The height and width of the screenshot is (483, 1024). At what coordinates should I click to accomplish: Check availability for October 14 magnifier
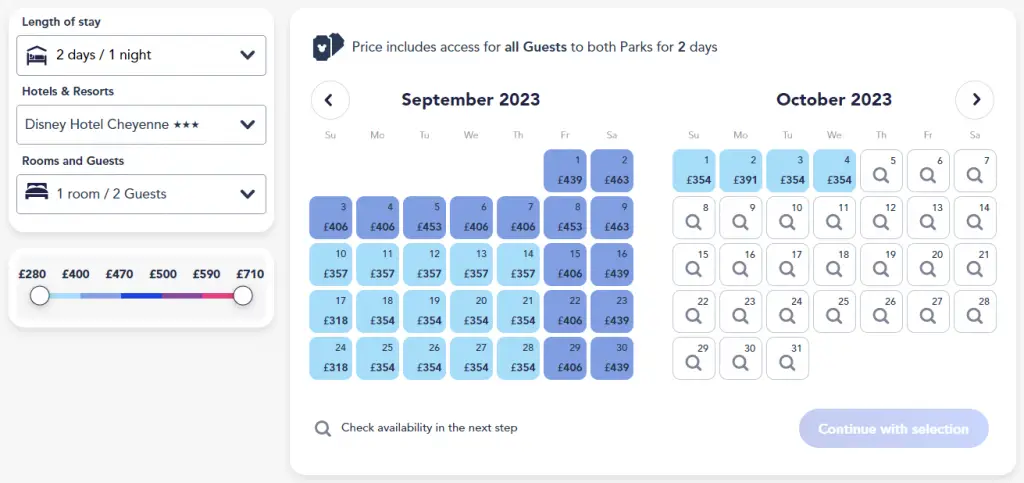[975, 223]
